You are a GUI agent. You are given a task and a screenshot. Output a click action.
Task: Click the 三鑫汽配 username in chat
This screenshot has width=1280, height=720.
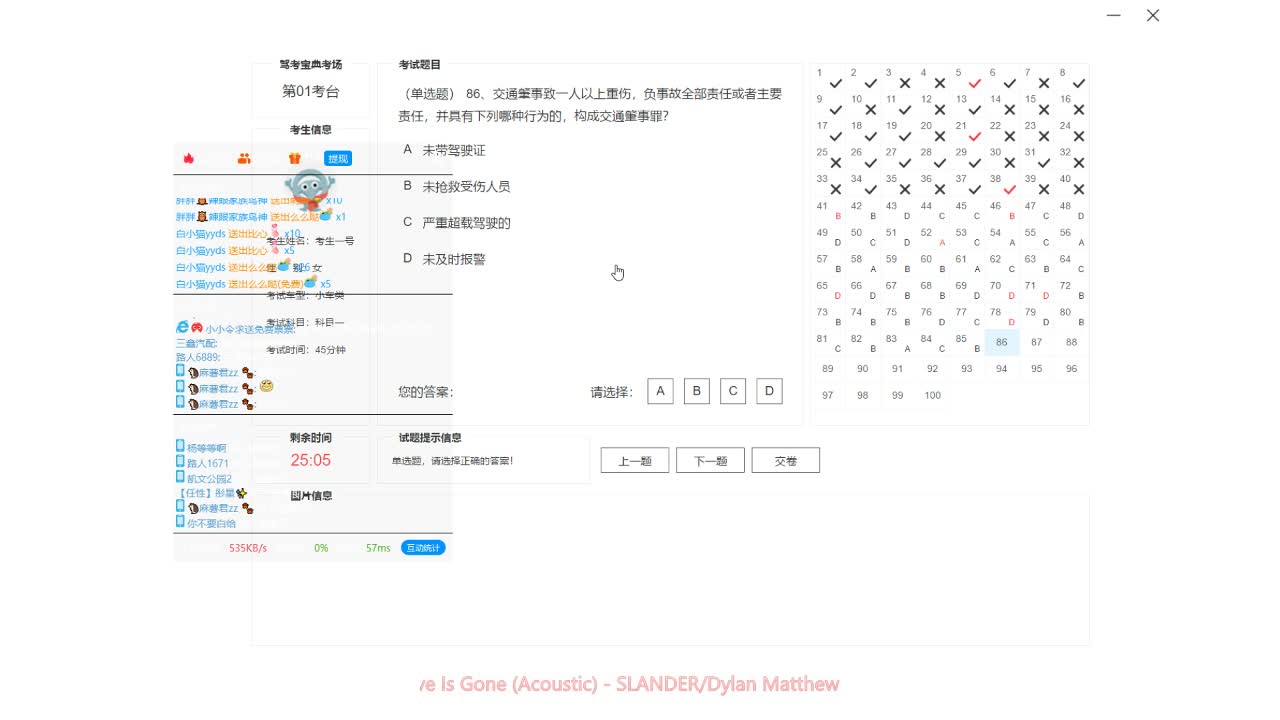(x=196, y=343)
